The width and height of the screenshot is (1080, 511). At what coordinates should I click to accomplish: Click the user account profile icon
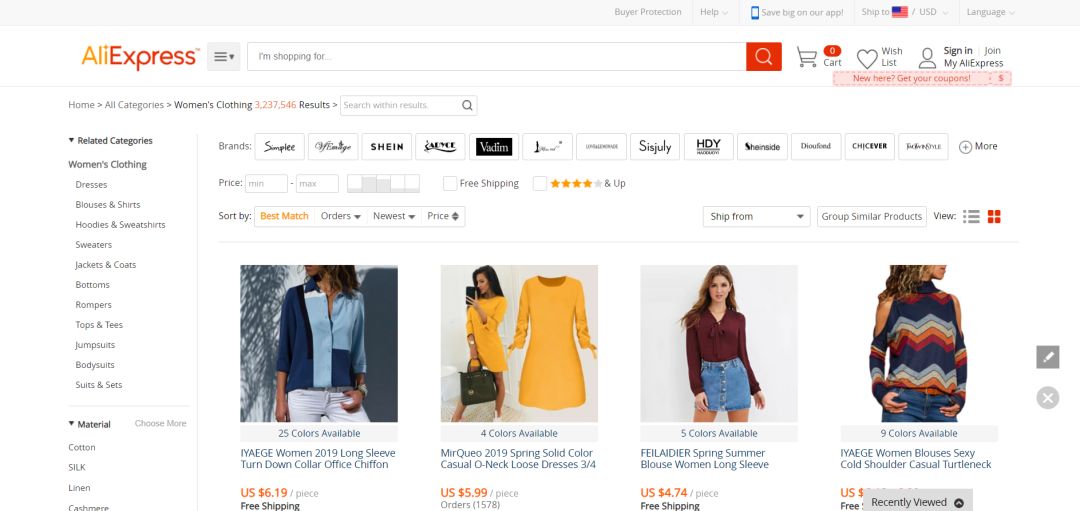pyautogui.click(x=928, y=58)
